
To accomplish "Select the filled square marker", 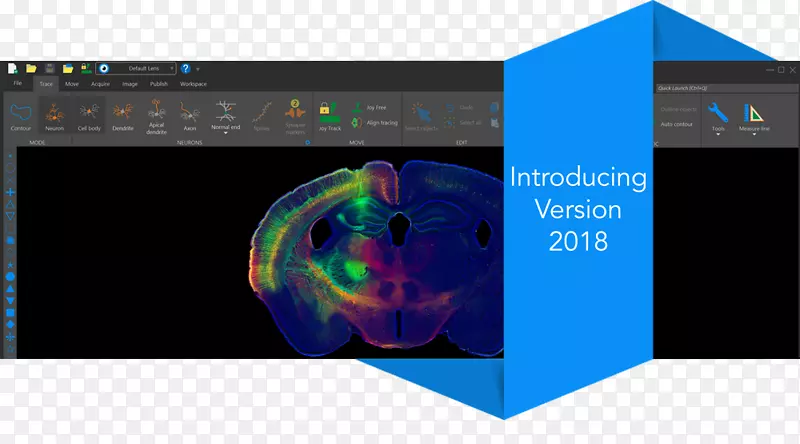I will tap(10, 313).
